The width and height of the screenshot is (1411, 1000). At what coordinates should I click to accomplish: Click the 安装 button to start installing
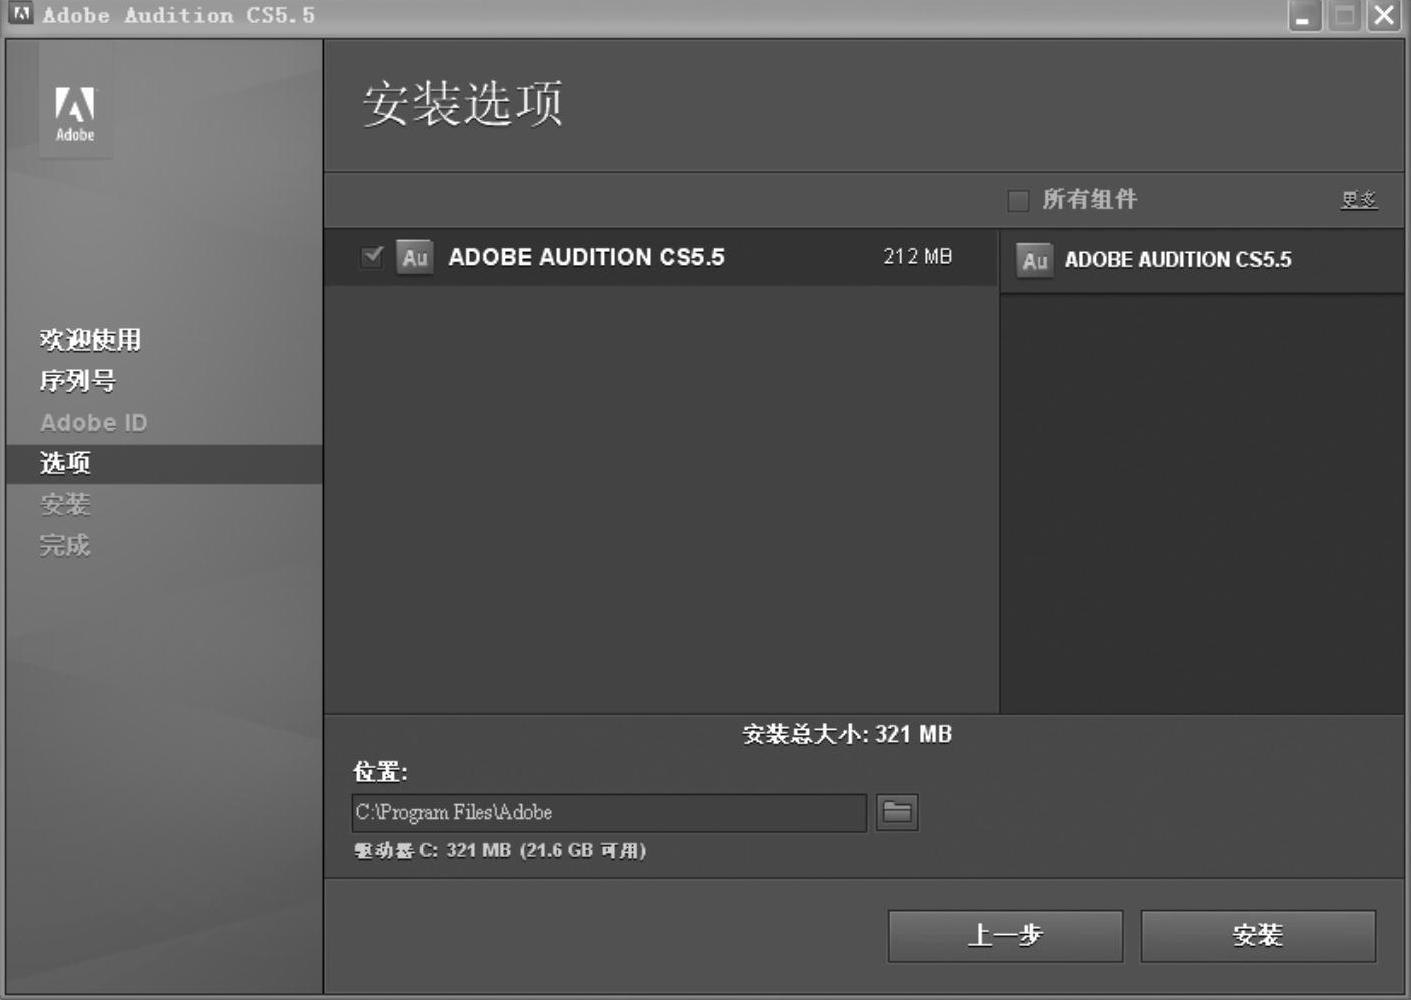[1258, 936]
